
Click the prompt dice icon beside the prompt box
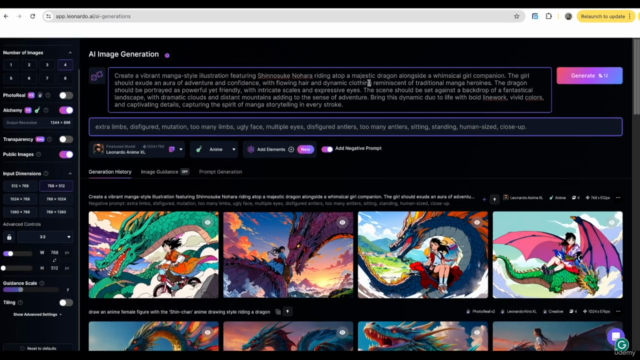(x=97, y=76)
